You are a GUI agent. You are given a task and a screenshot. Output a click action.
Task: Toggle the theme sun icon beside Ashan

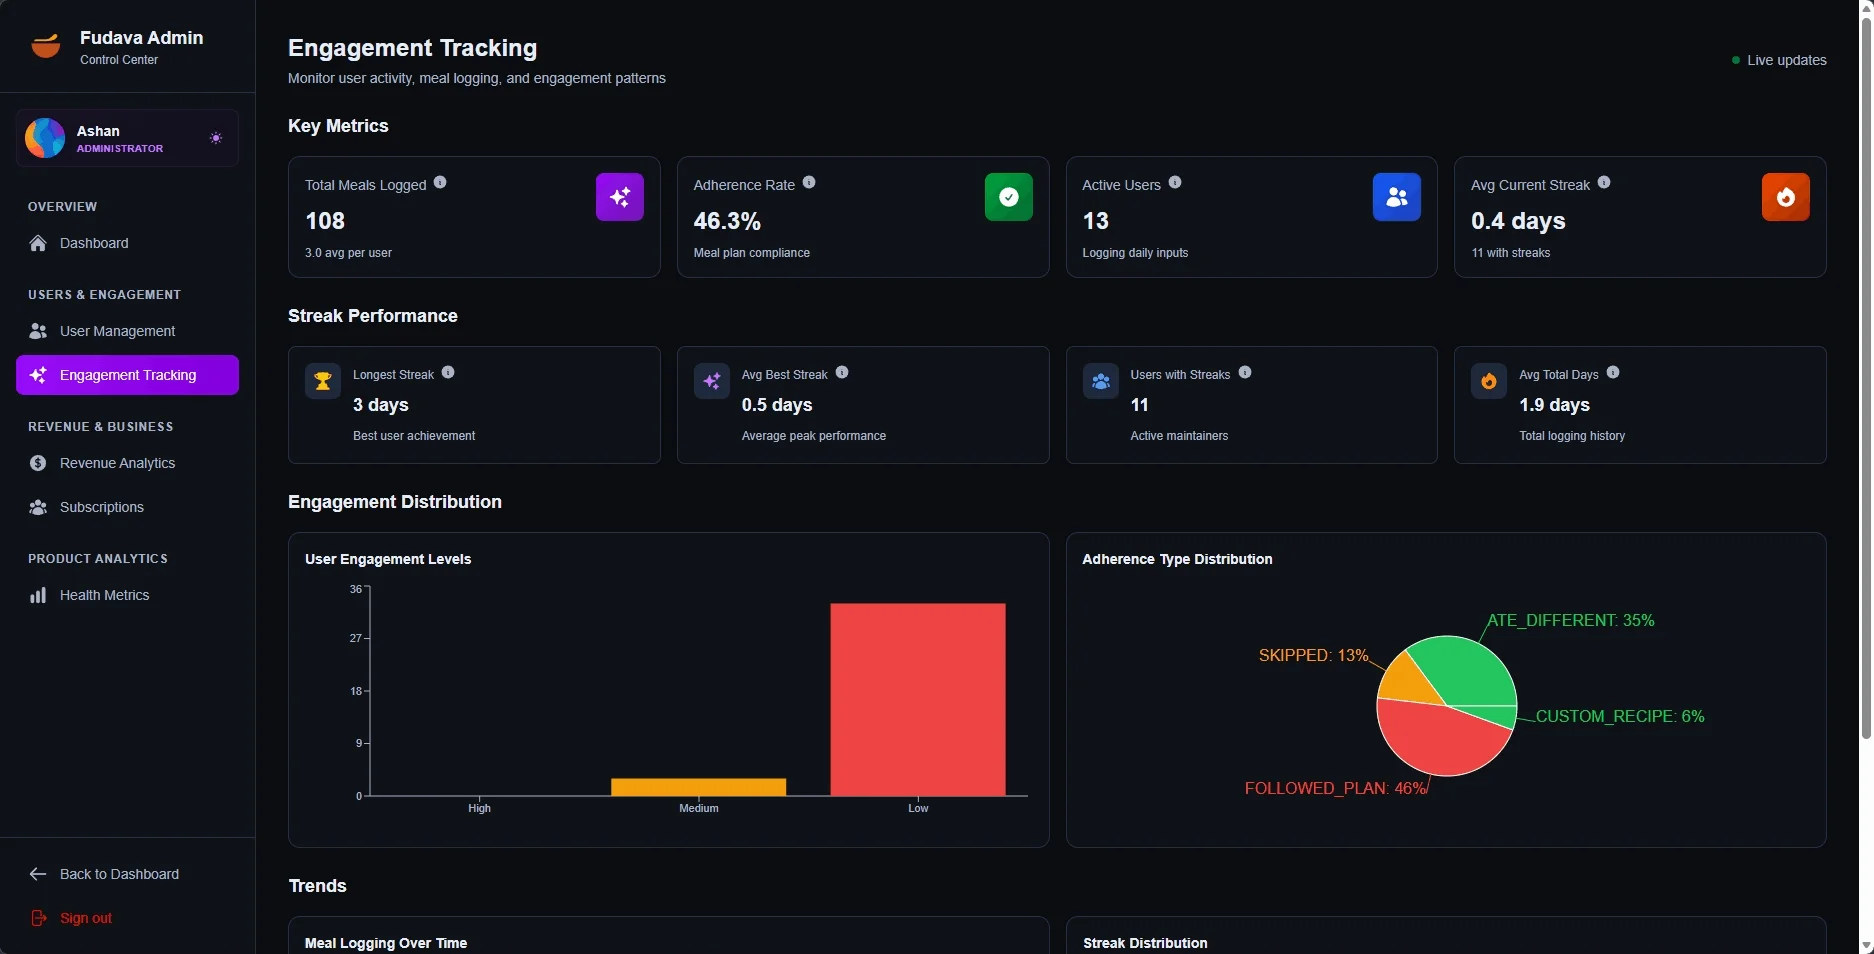(x=216, y=138)
